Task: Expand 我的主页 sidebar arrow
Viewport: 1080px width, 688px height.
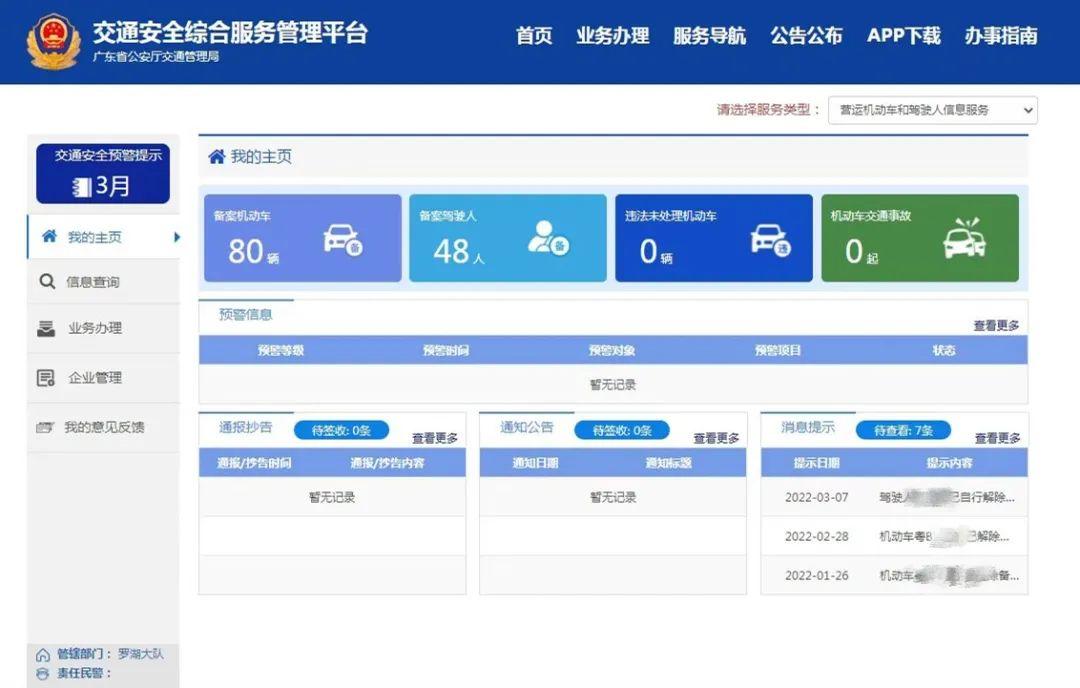Action: tap(177, 237)
